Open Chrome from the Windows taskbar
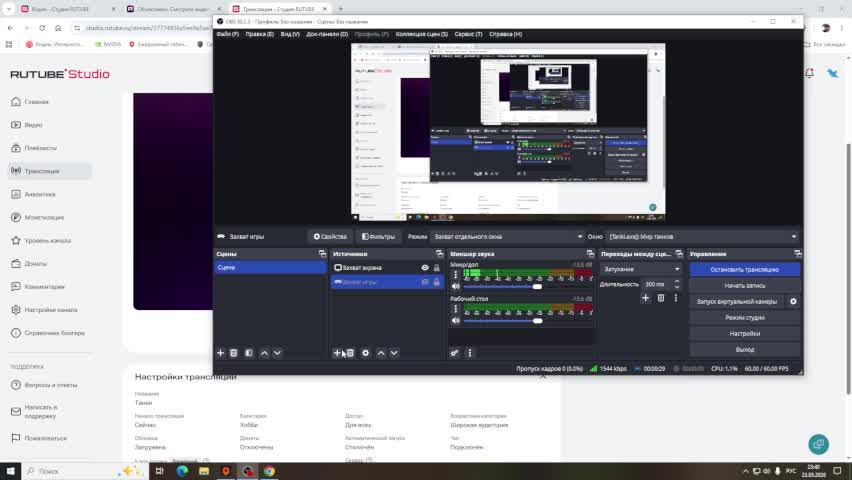852x480 pixels. (x=269, y=471)
